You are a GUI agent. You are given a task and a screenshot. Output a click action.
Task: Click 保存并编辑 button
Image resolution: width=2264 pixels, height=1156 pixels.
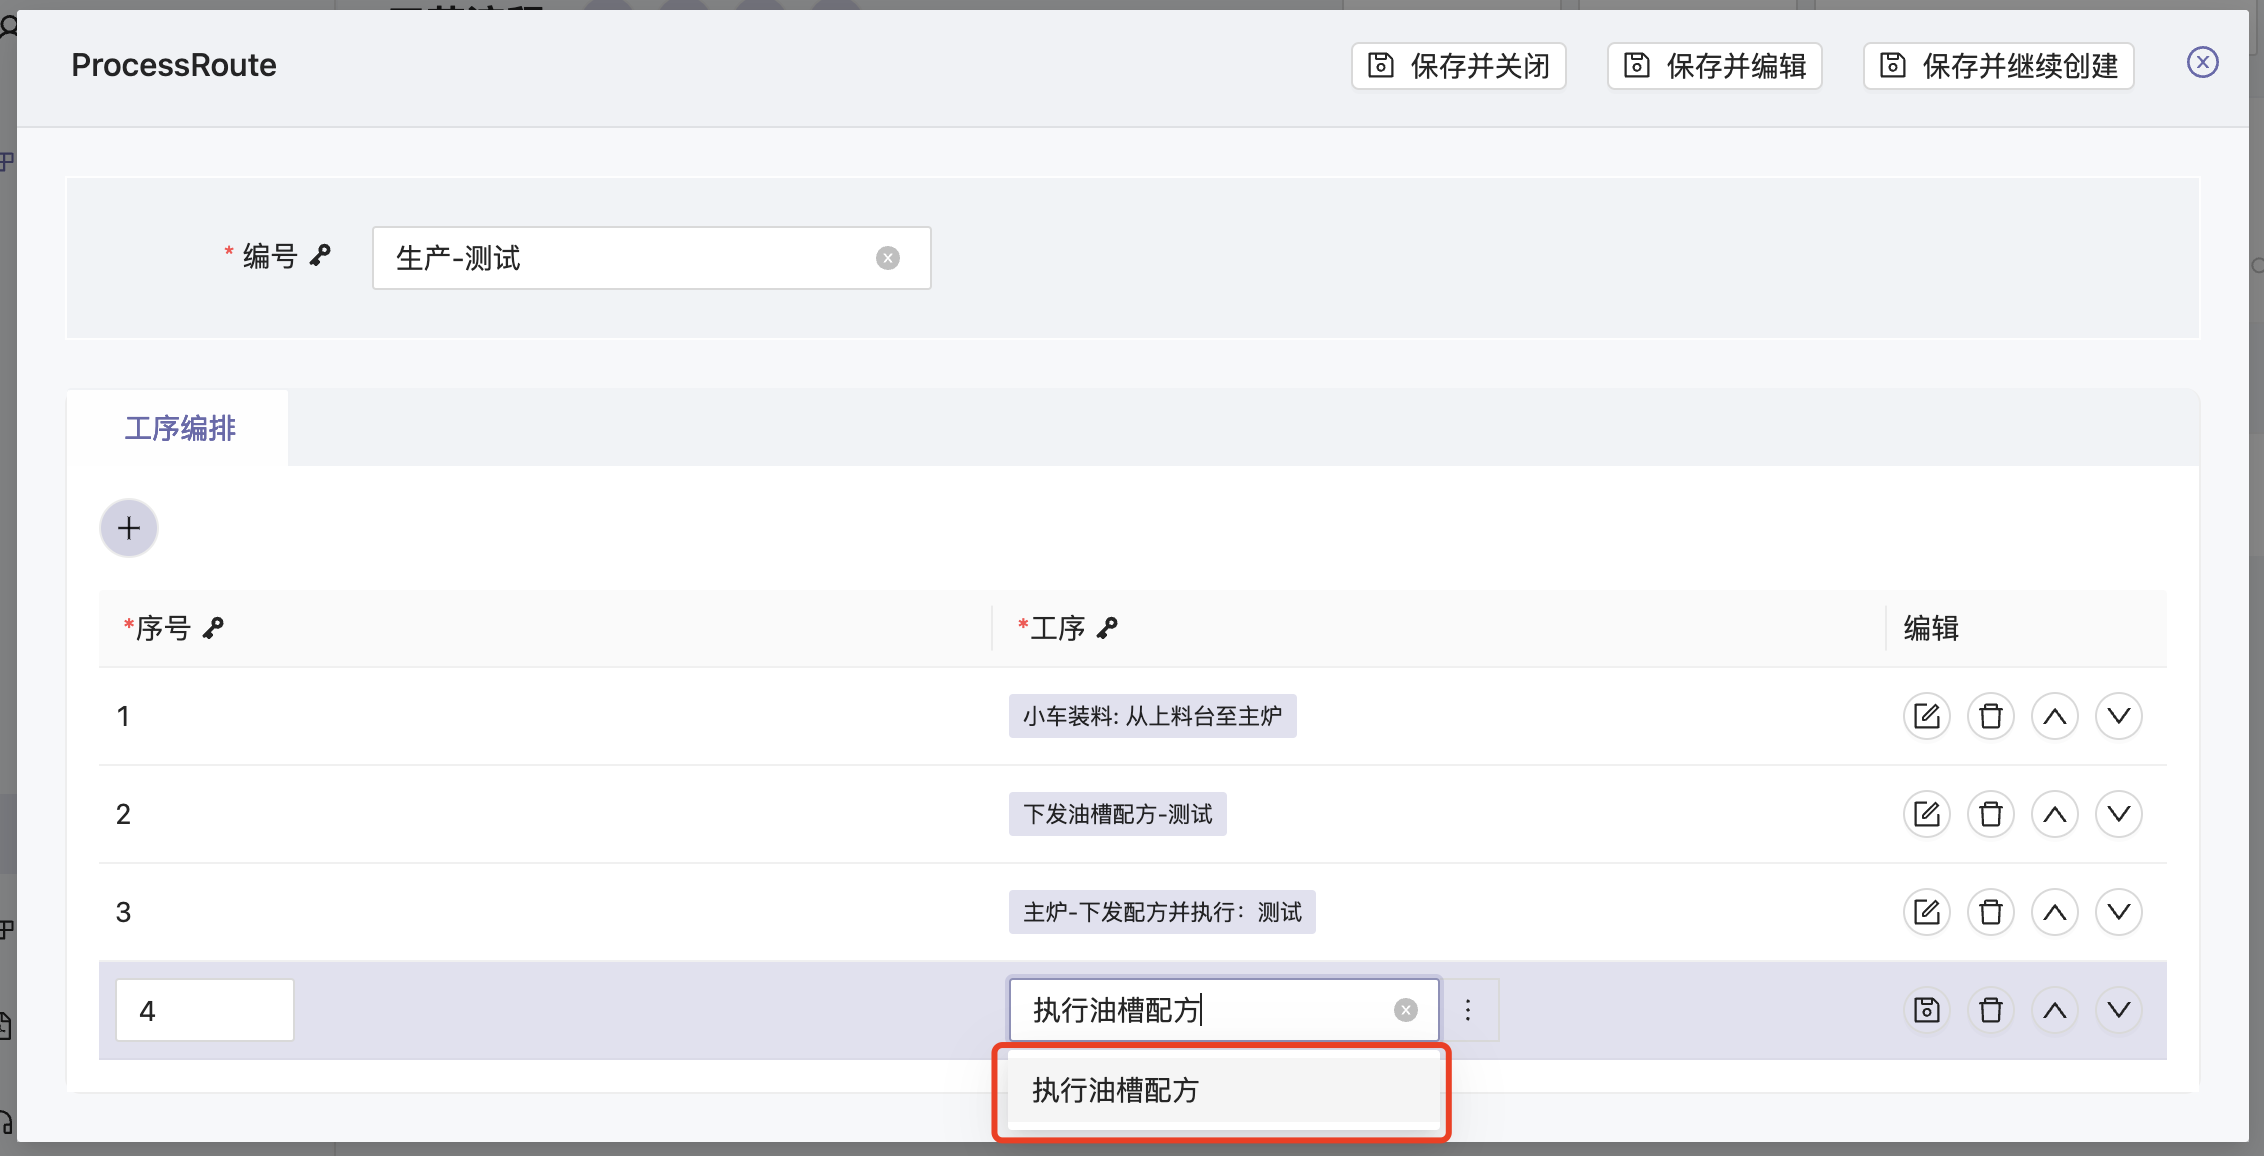[x=1714, y=66]
